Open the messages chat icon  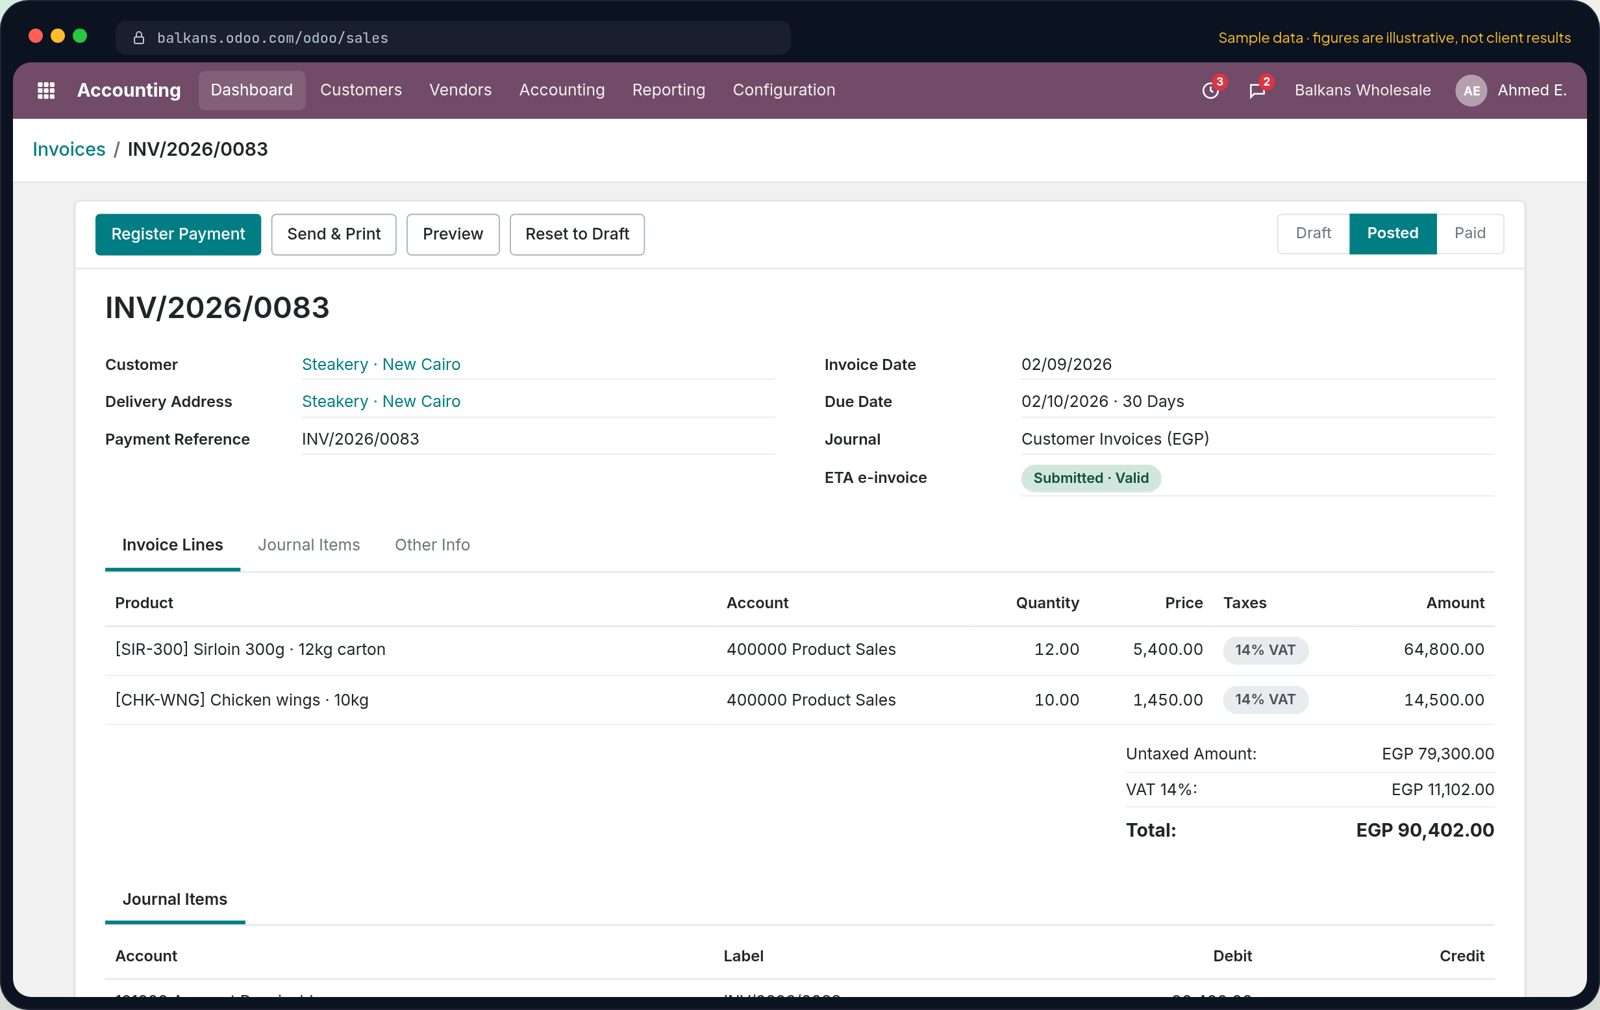pos(1257,90)
